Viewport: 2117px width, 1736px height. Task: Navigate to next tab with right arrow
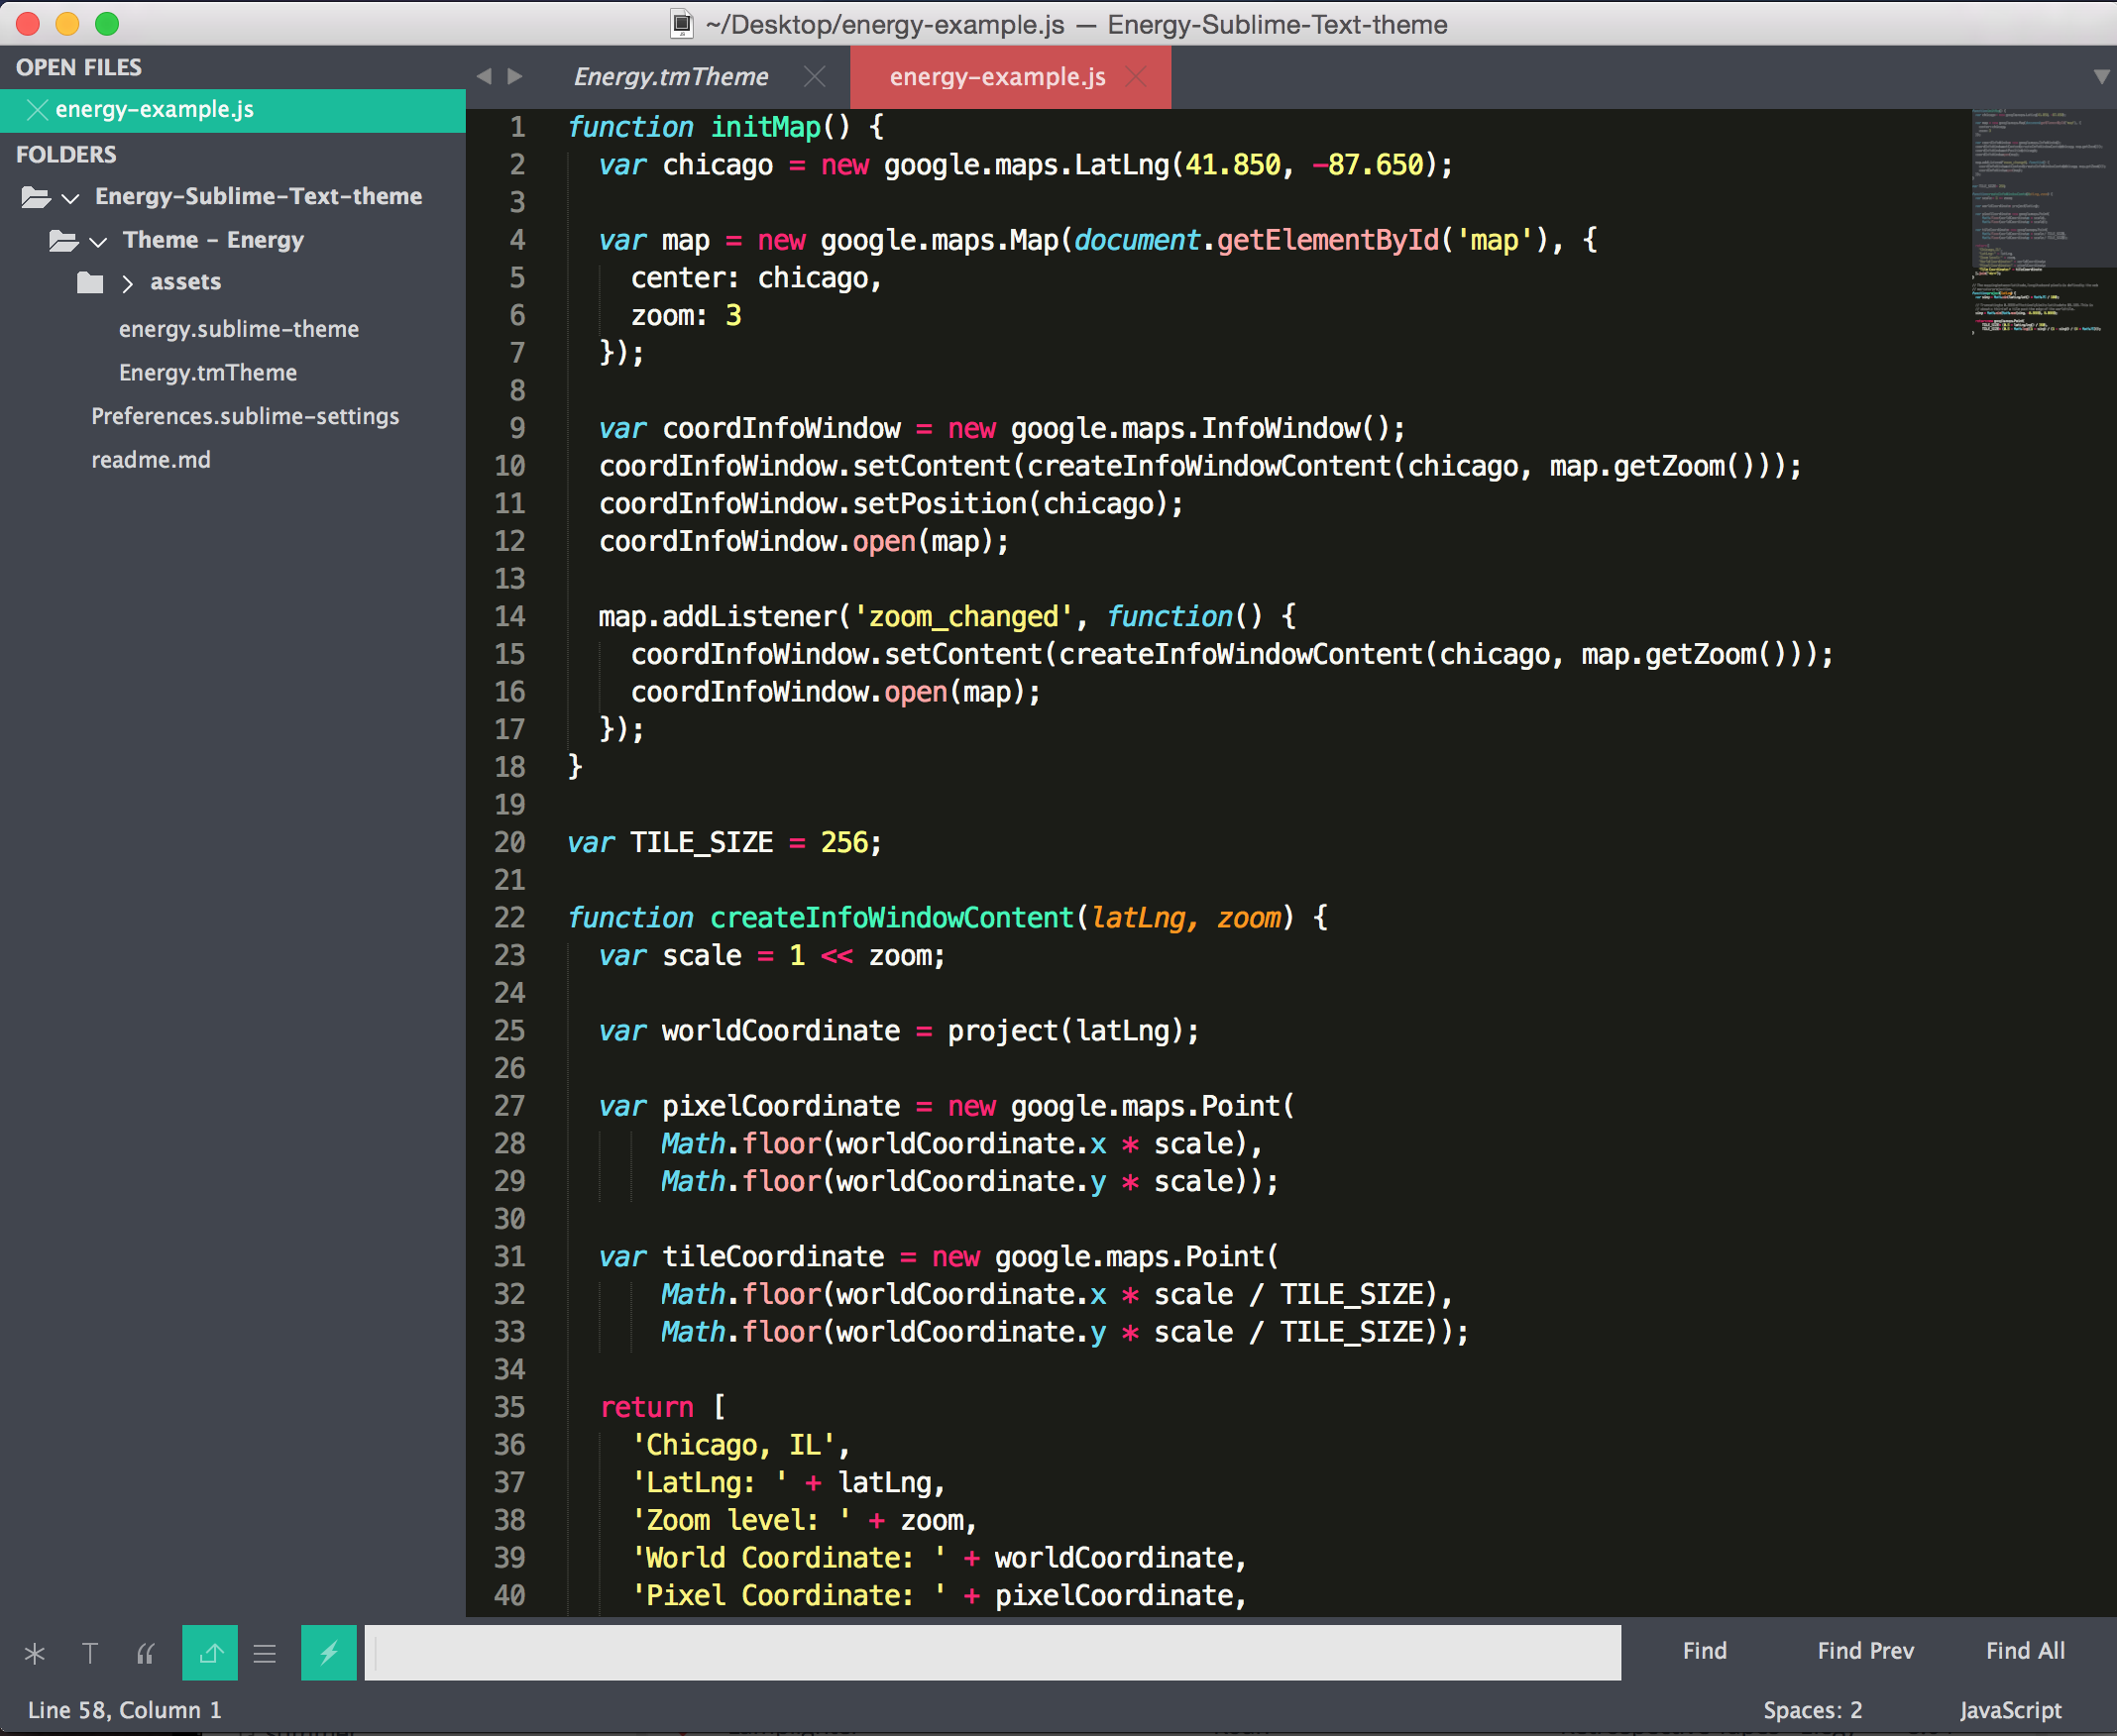point(515,77)
